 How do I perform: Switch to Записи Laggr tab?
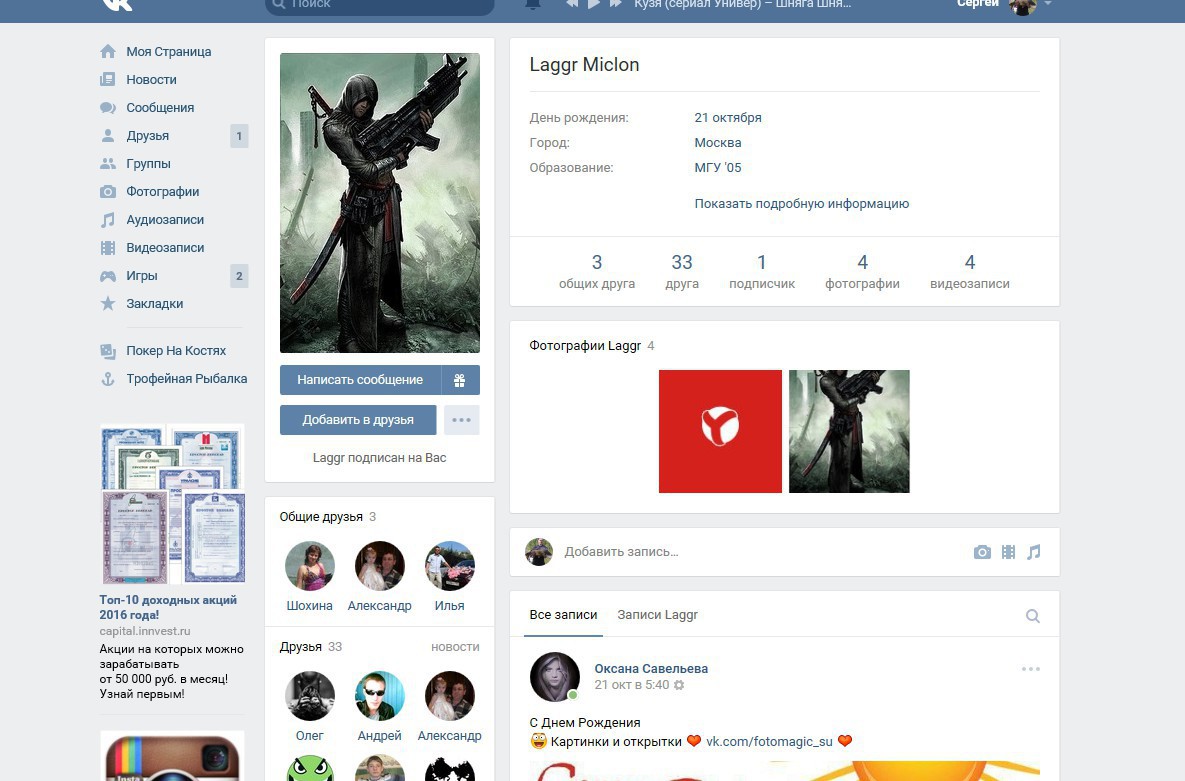(x=657, y=615)
